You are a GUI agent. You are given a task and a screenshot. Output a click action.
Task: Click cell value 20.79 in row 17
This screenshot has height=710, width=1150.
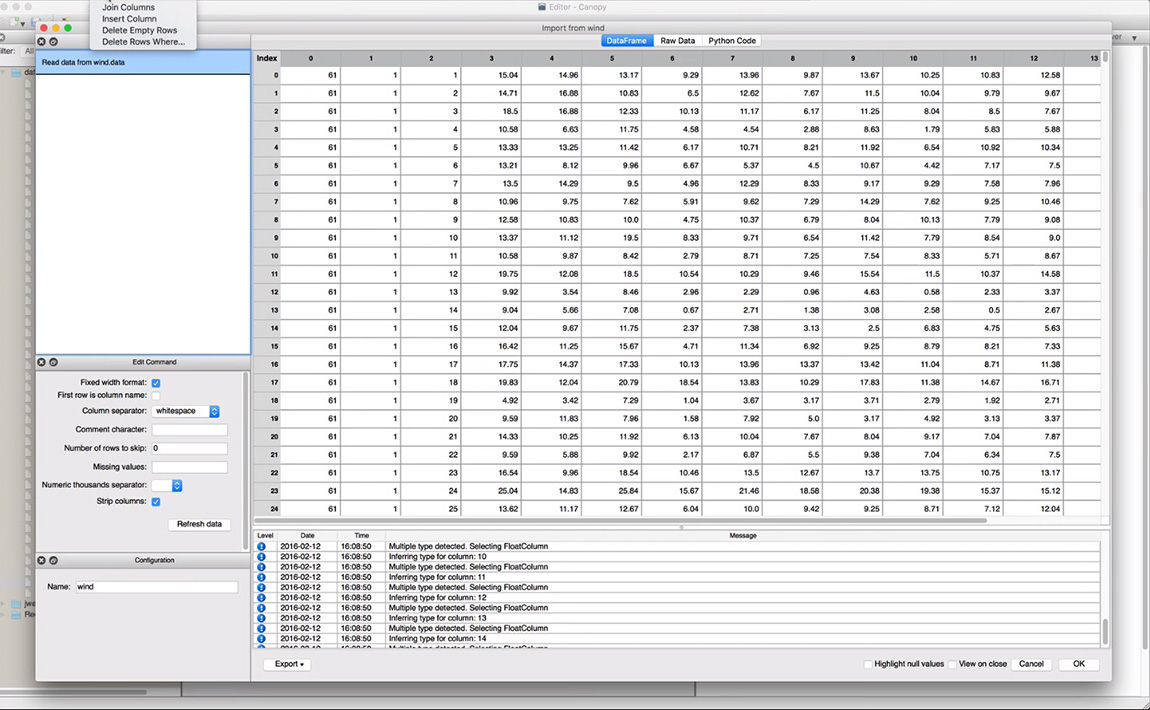point(612,382)
